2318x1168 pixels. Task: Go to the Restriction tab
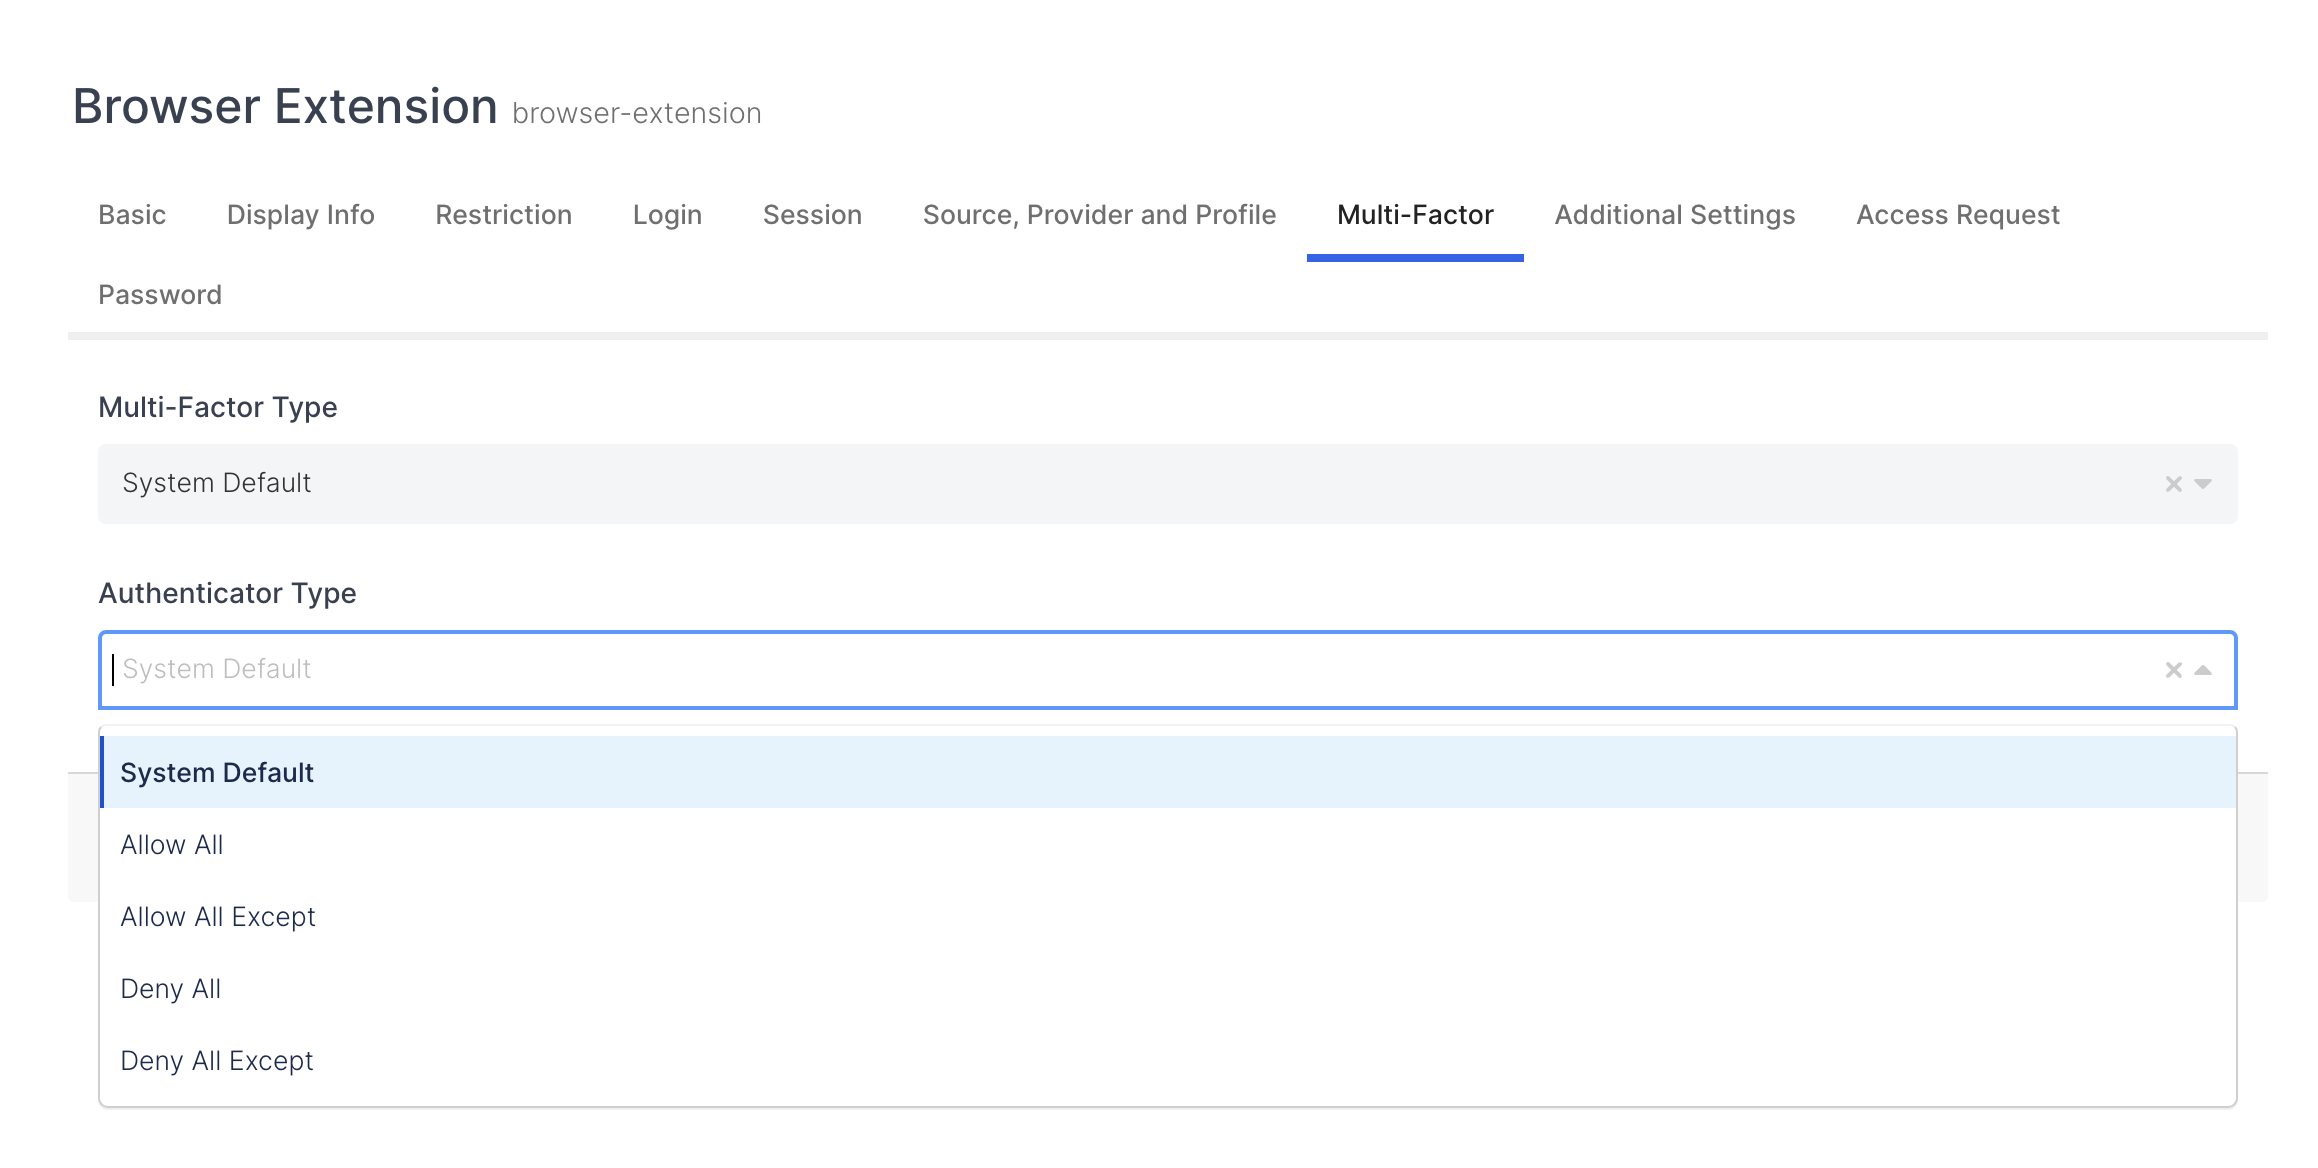(504, 215)
